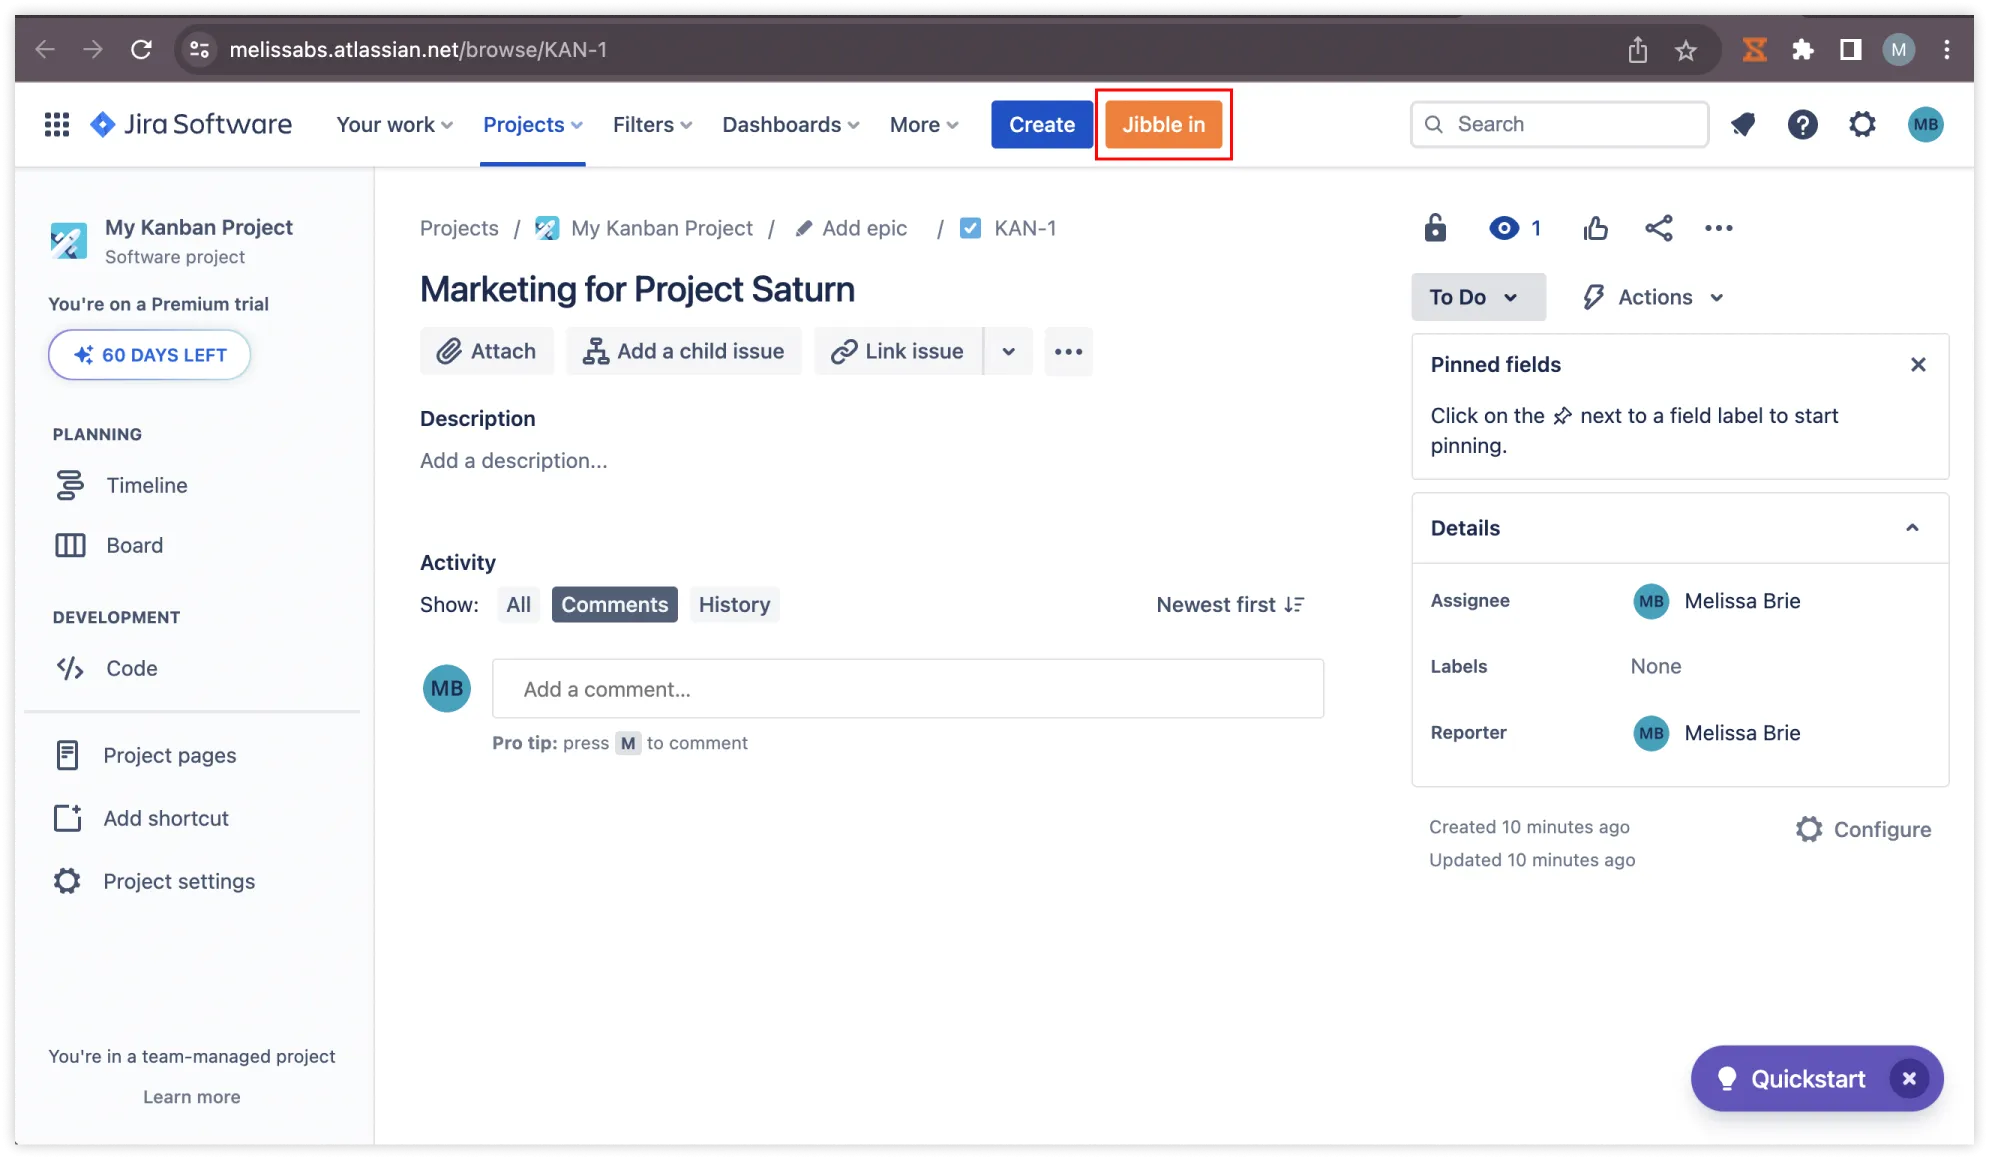Image resolution: width=1989 pixels, height=1160 pixels.
Task: Share the issue with share icon
Action: coord(1658,228)
